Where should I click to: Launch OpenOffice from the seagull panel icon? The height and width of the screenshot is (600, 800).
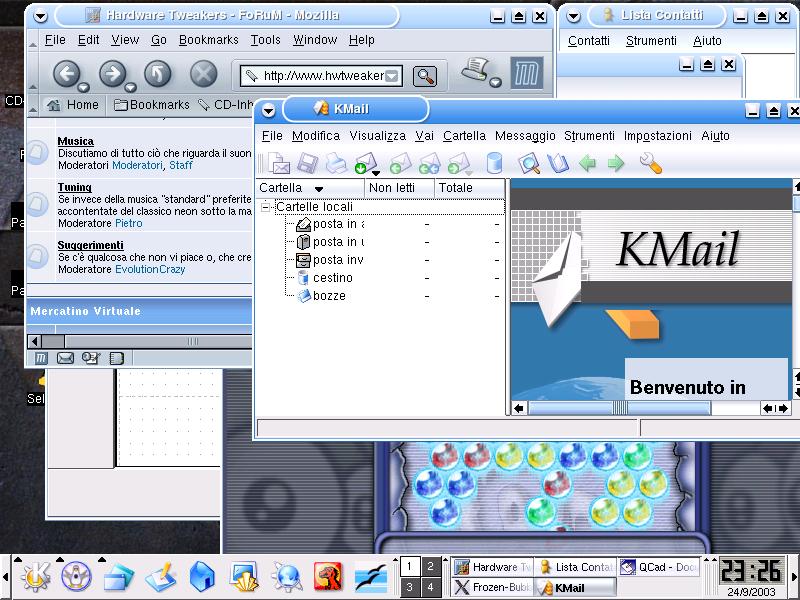[370, 578]
